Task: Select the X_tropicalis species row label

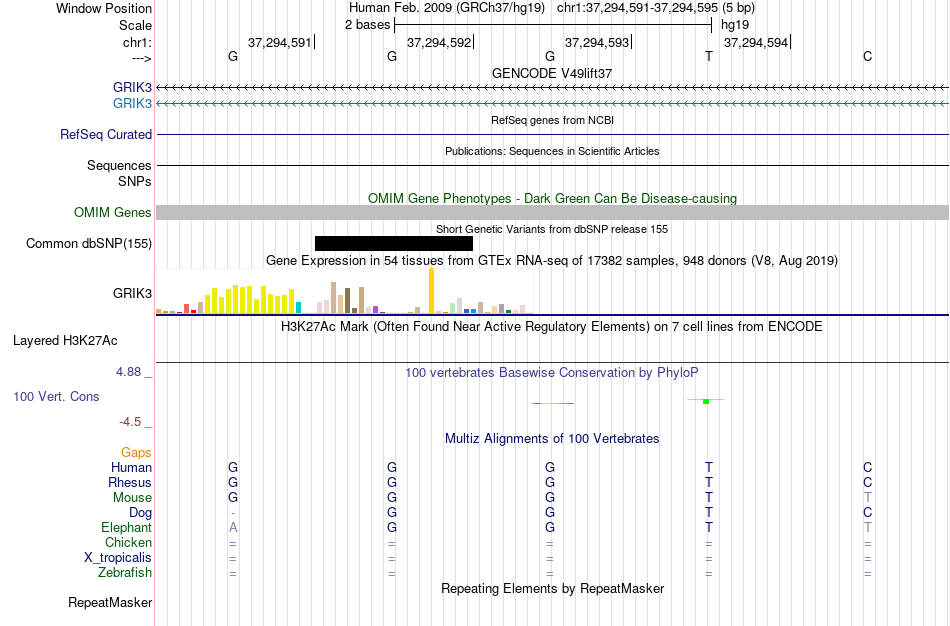Action: (x=118, y=558)
